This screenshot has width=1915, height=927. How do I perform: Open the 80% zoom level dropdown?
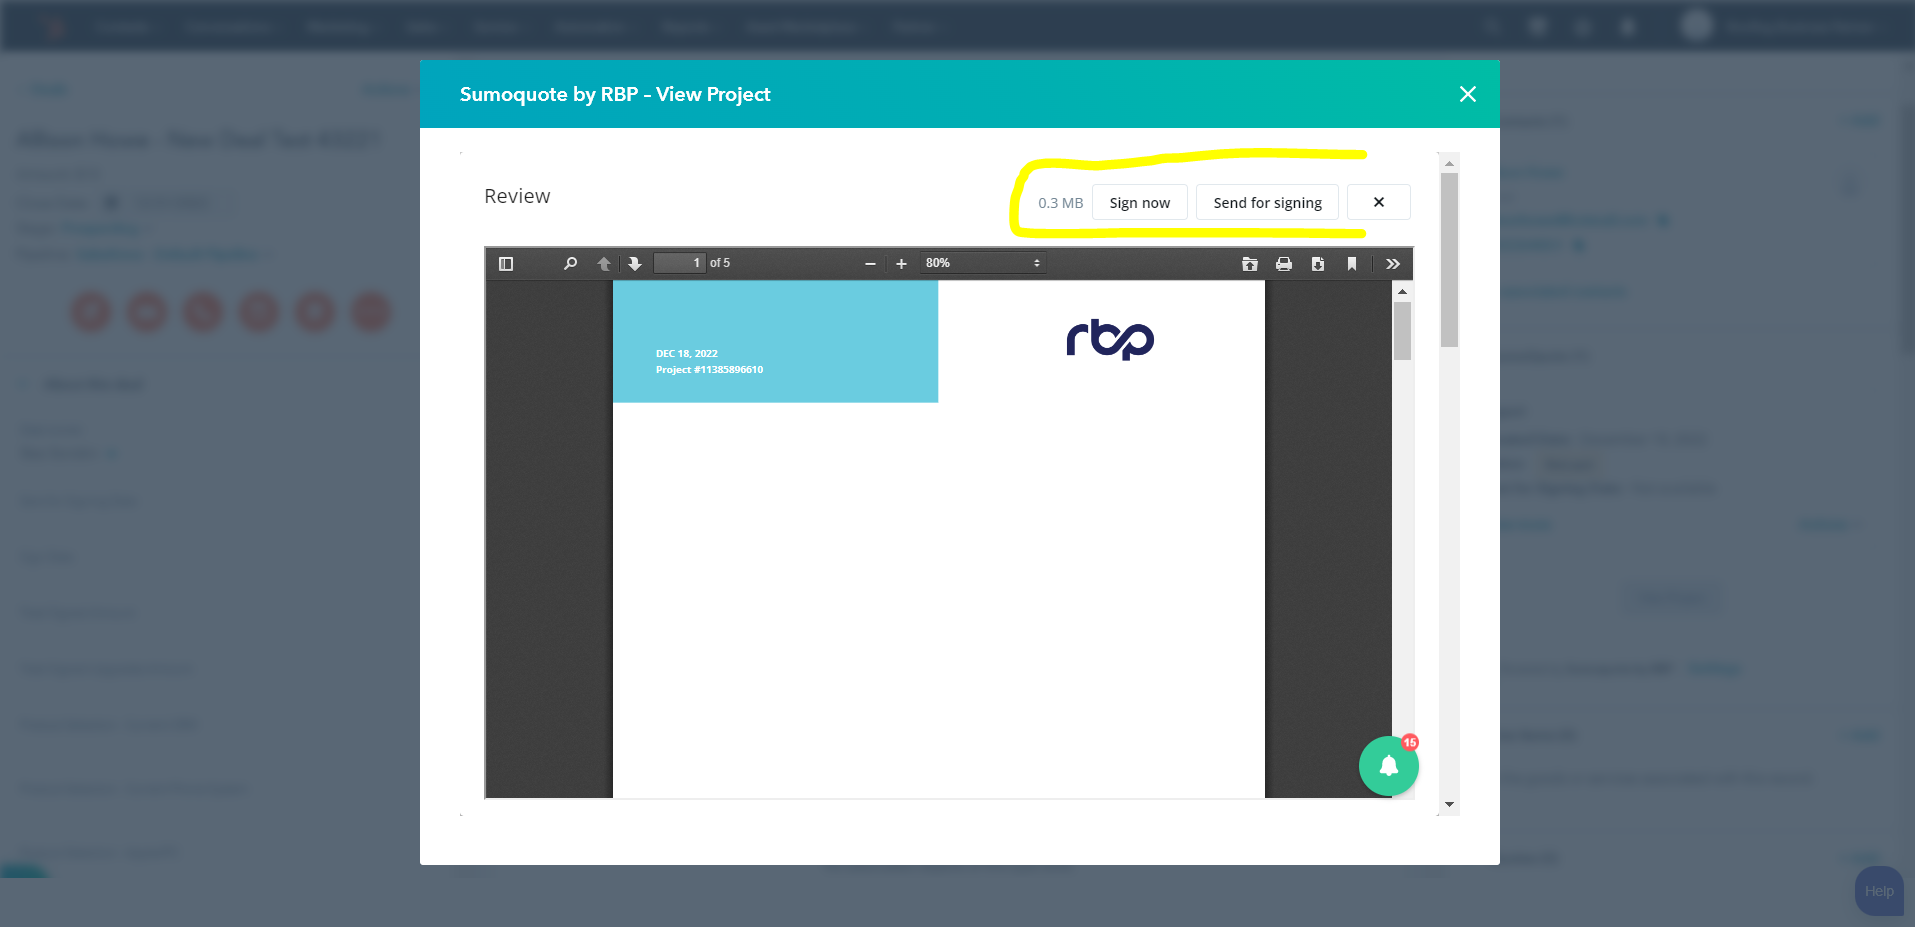[x=983, y=263]
